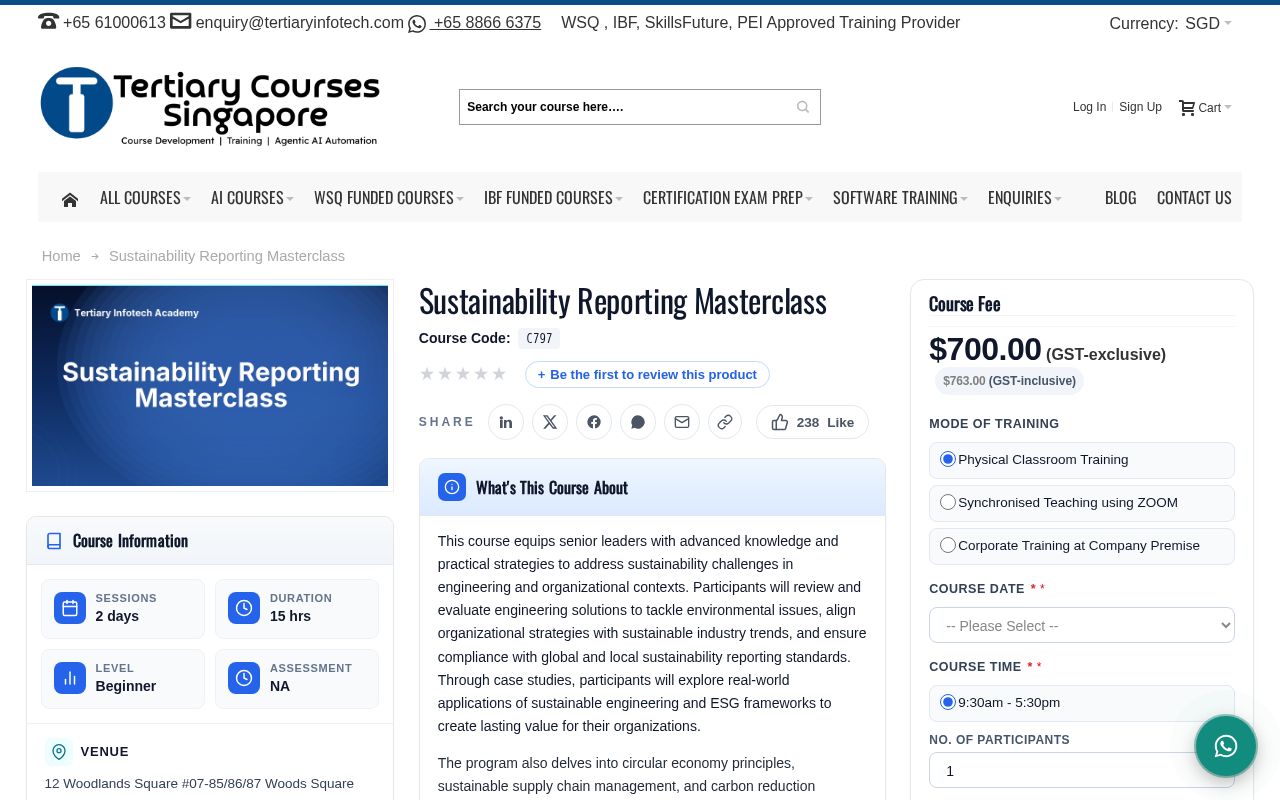Viewport: 1280px width, 800px height.
Task: Open the Sustainability Reporting Masterclass course image
Action: tap(210, 386)
